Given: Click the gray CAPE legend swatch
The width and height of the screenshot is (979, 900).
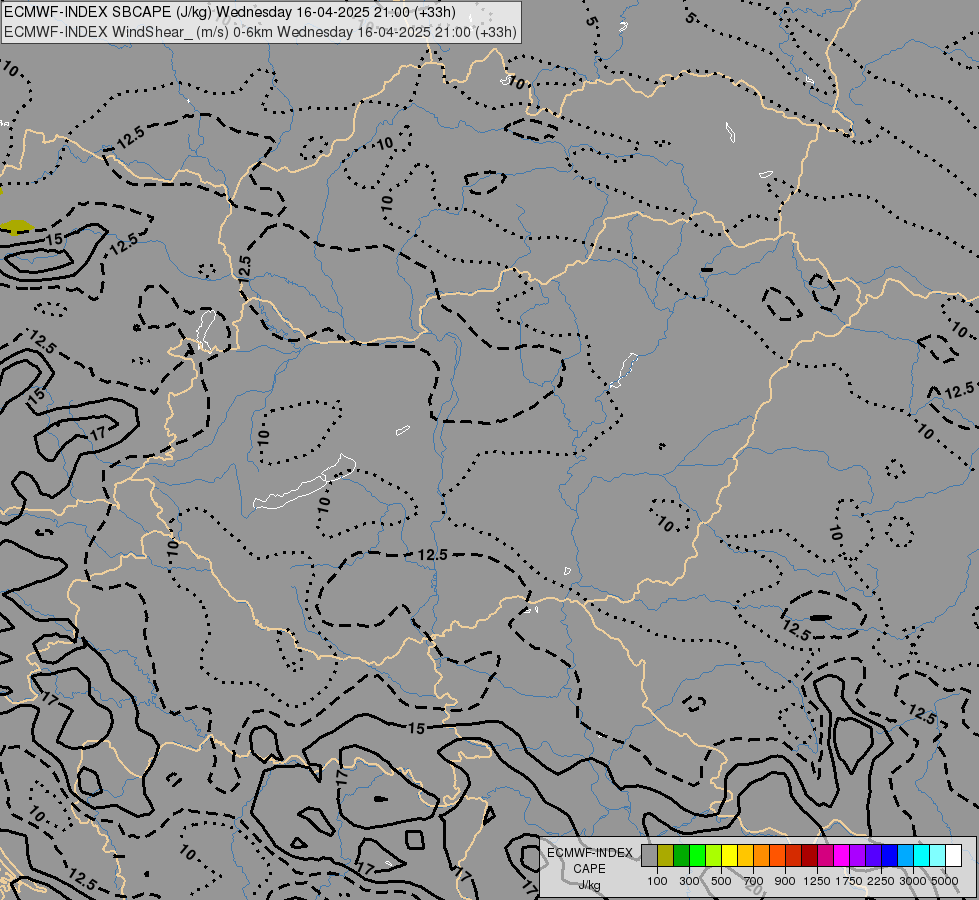Looking at the screenshot, I should click(649, 856).
